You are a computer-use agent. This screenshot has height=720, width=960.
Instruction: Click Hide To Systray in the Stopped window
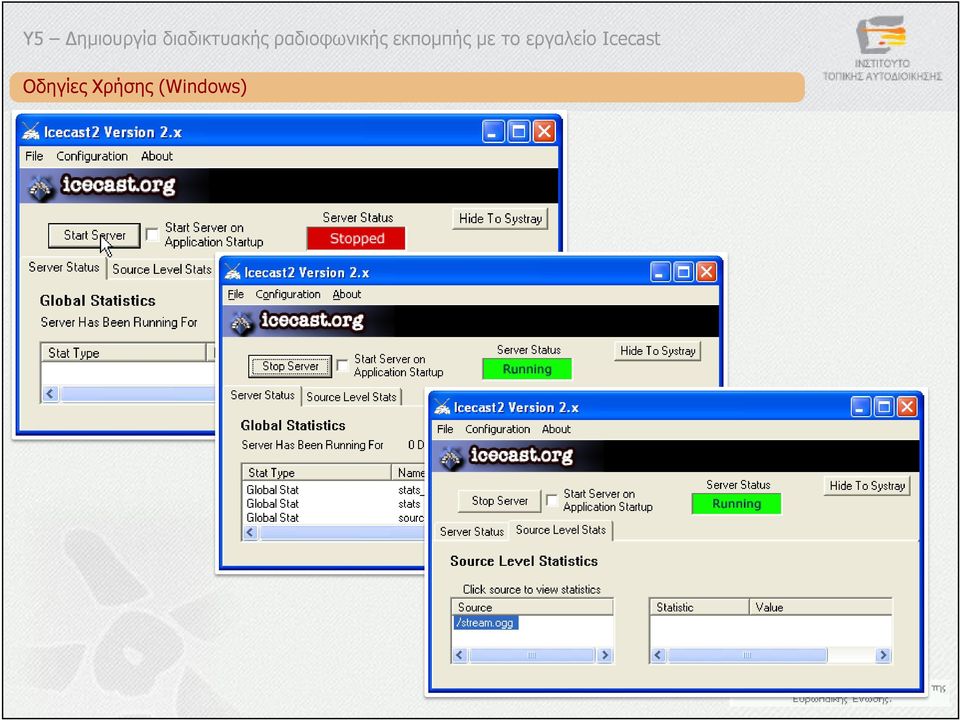pos(500,219)
